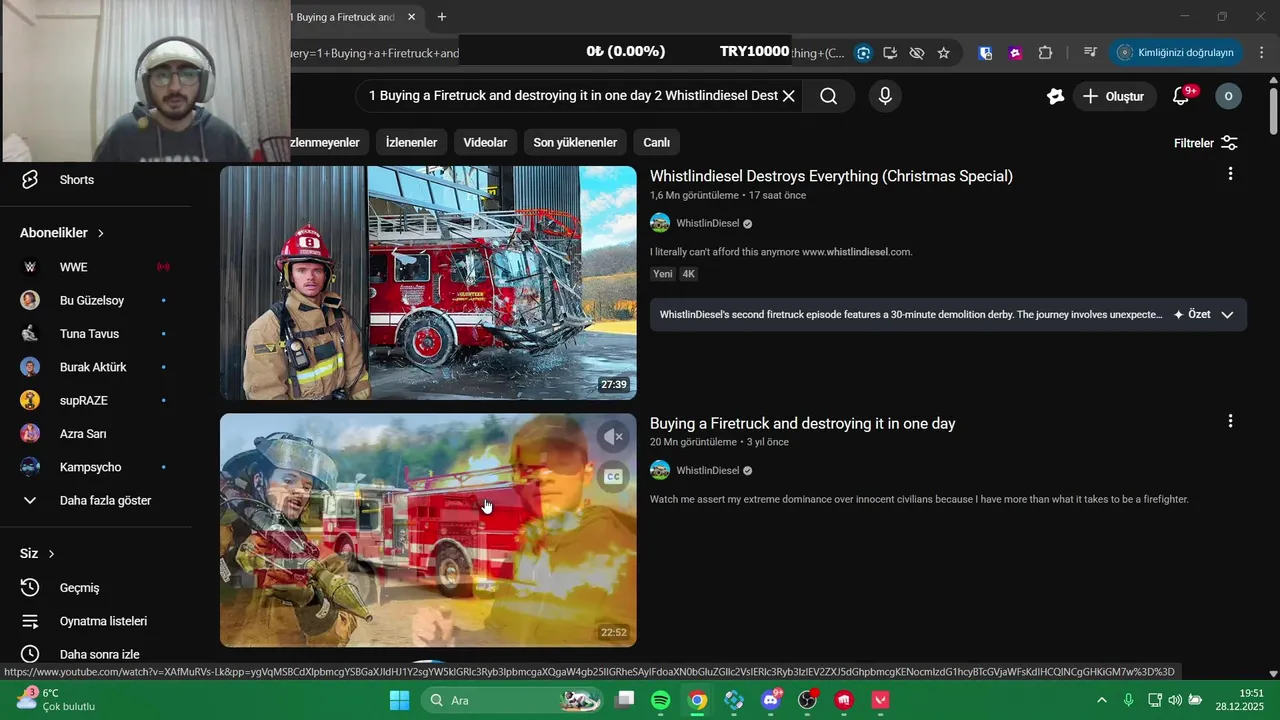Open a new browser tab
This screenshot has height=720, width=1280.
pyautogui.click(x=442, y=17)
